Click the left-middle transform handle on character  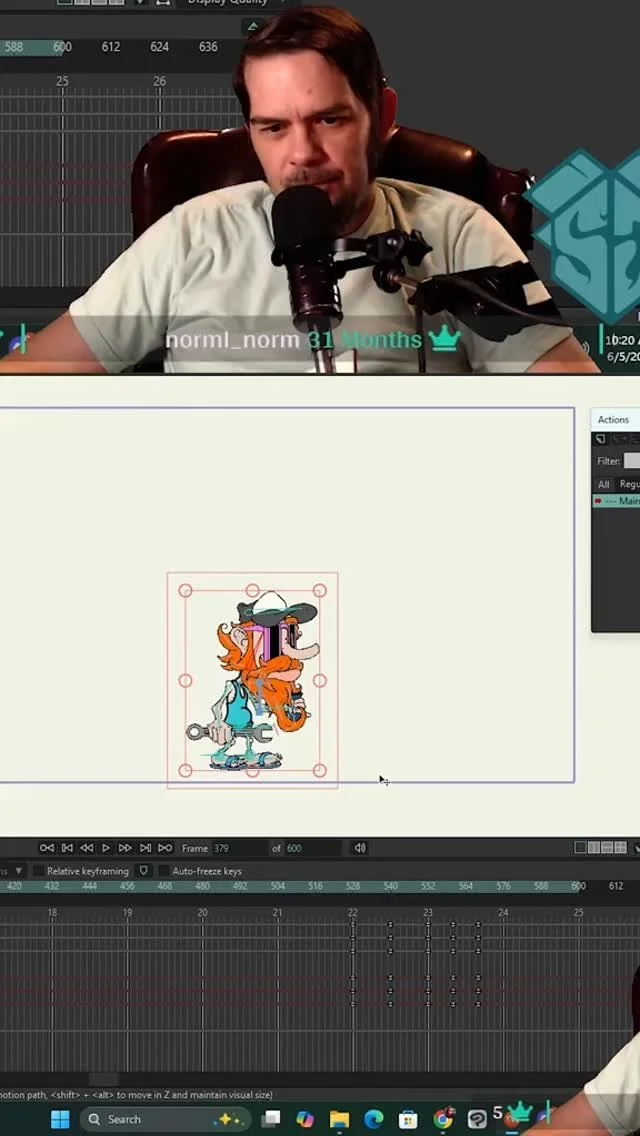pos(186,680)
